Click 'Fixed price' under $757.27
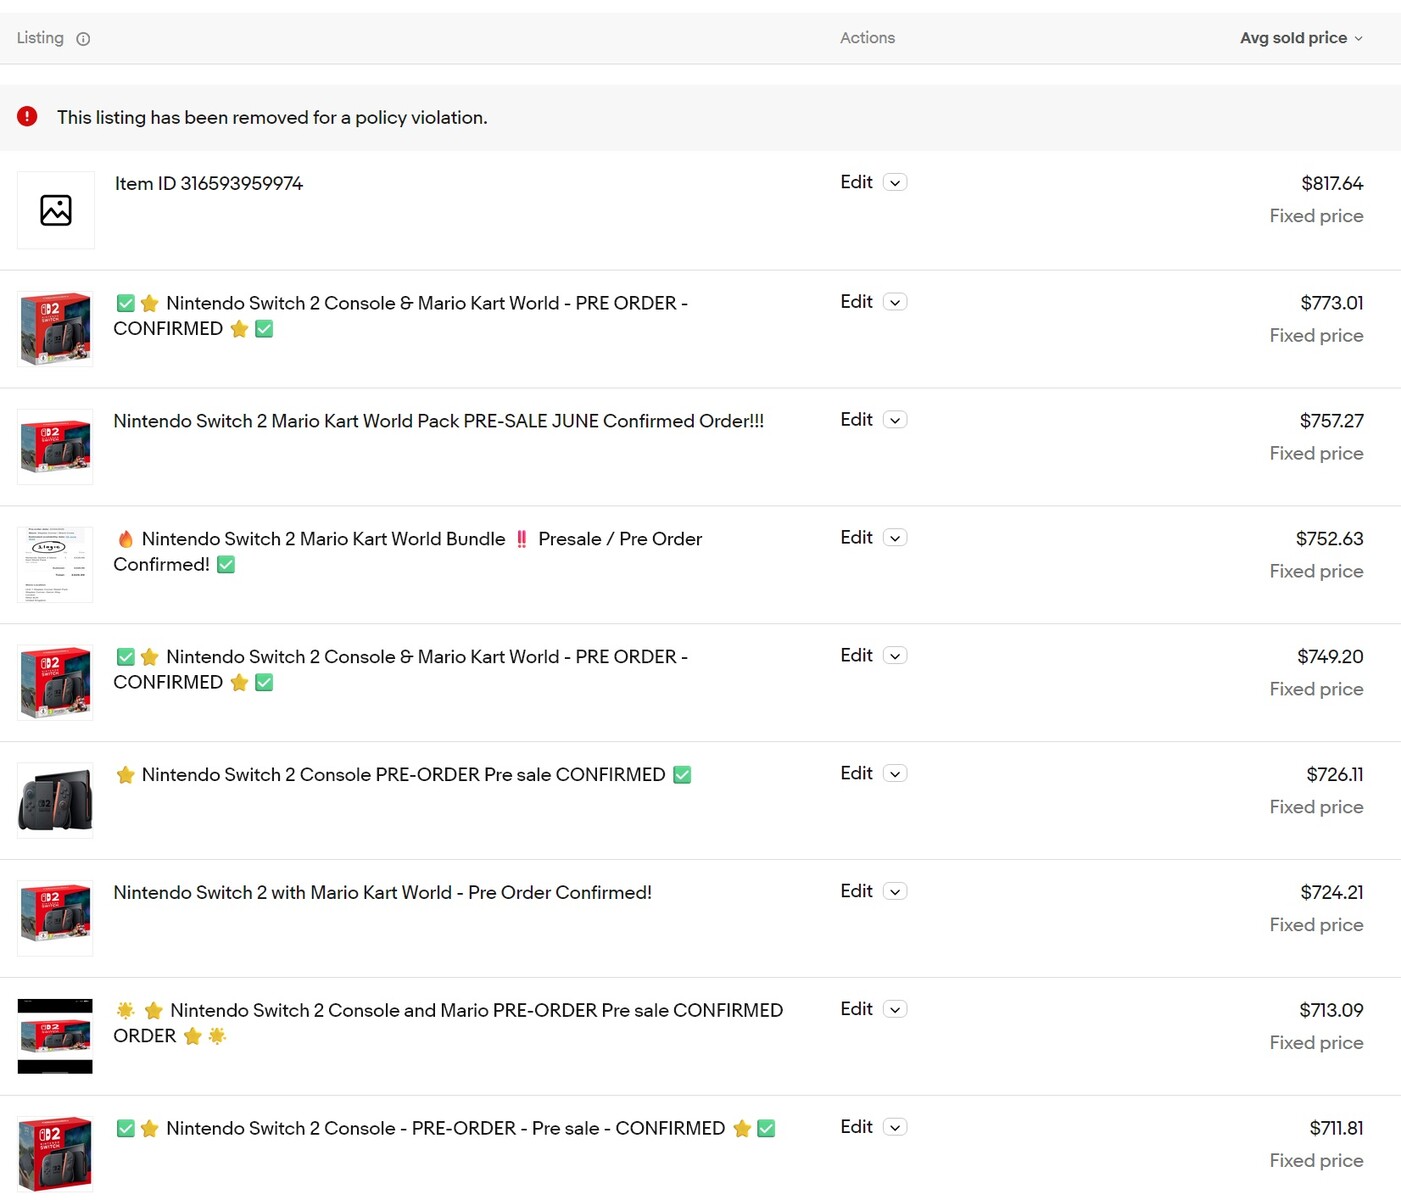Image resolution: width=1401 pixels, height=1200 pixels. [x=1316, y=454]
